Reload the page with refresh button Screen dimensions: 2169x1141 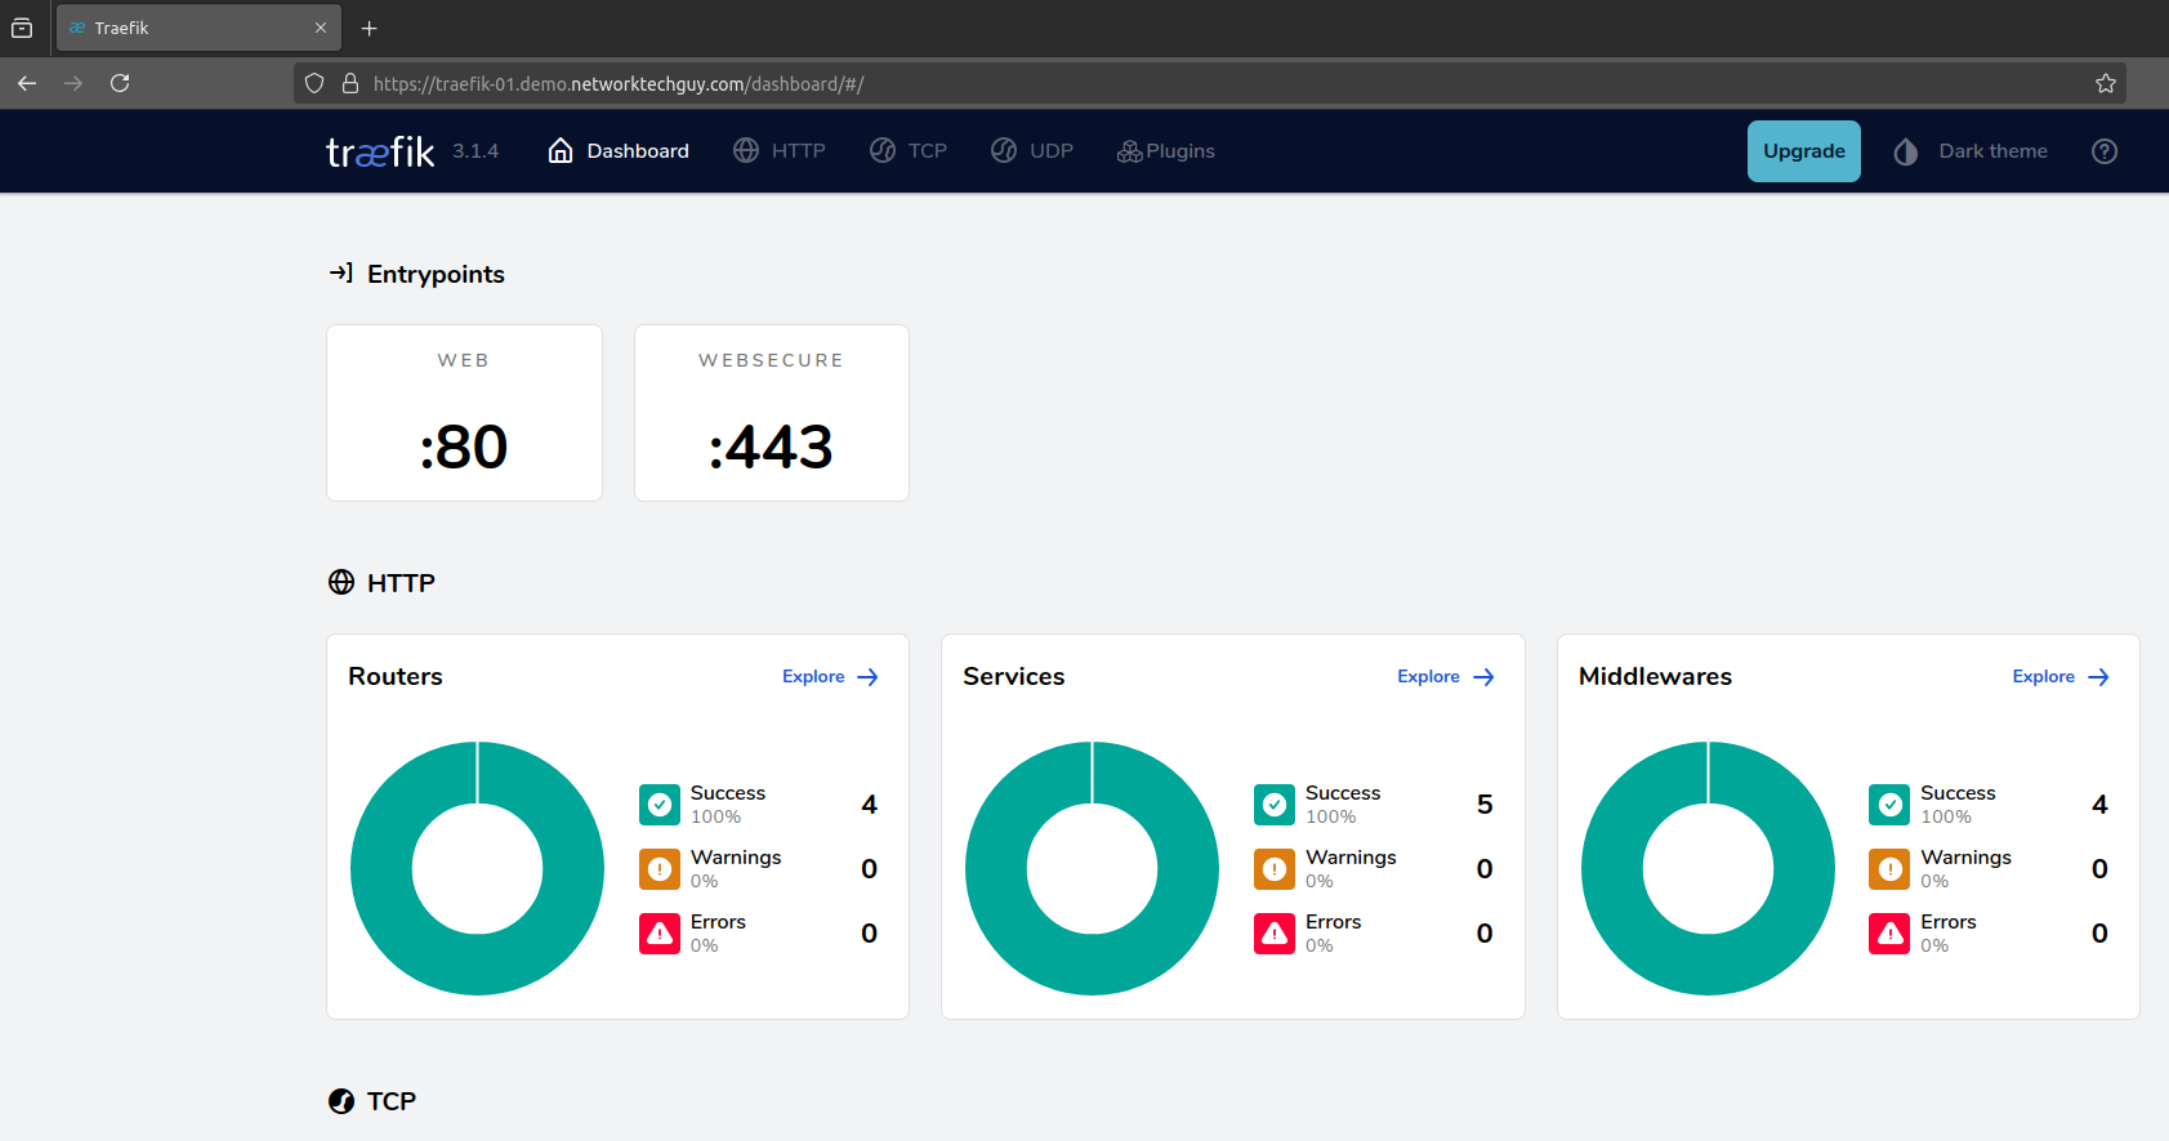(x=120, y=83)
